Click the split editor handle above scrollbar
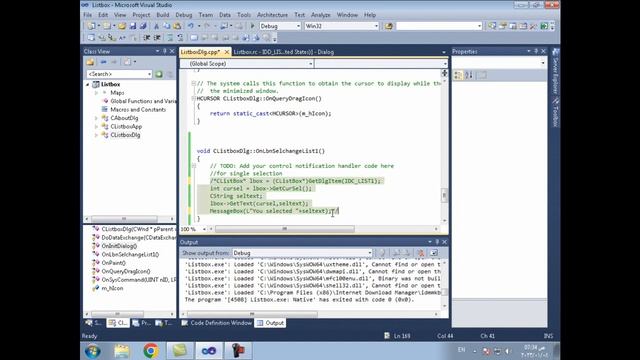This screenshot has width=640, height=360. pyautogui.click(x=444, y=73)
